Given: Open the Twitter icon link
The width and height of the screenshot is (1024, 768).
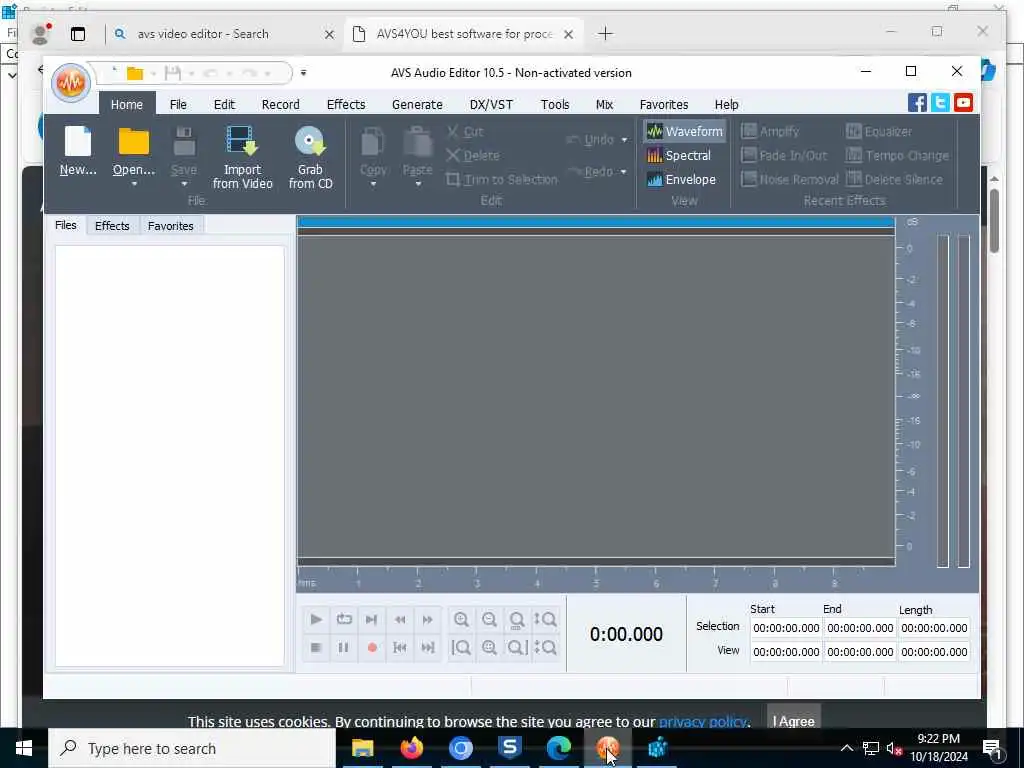Looking at the screenshot, I should coord(940,103).
